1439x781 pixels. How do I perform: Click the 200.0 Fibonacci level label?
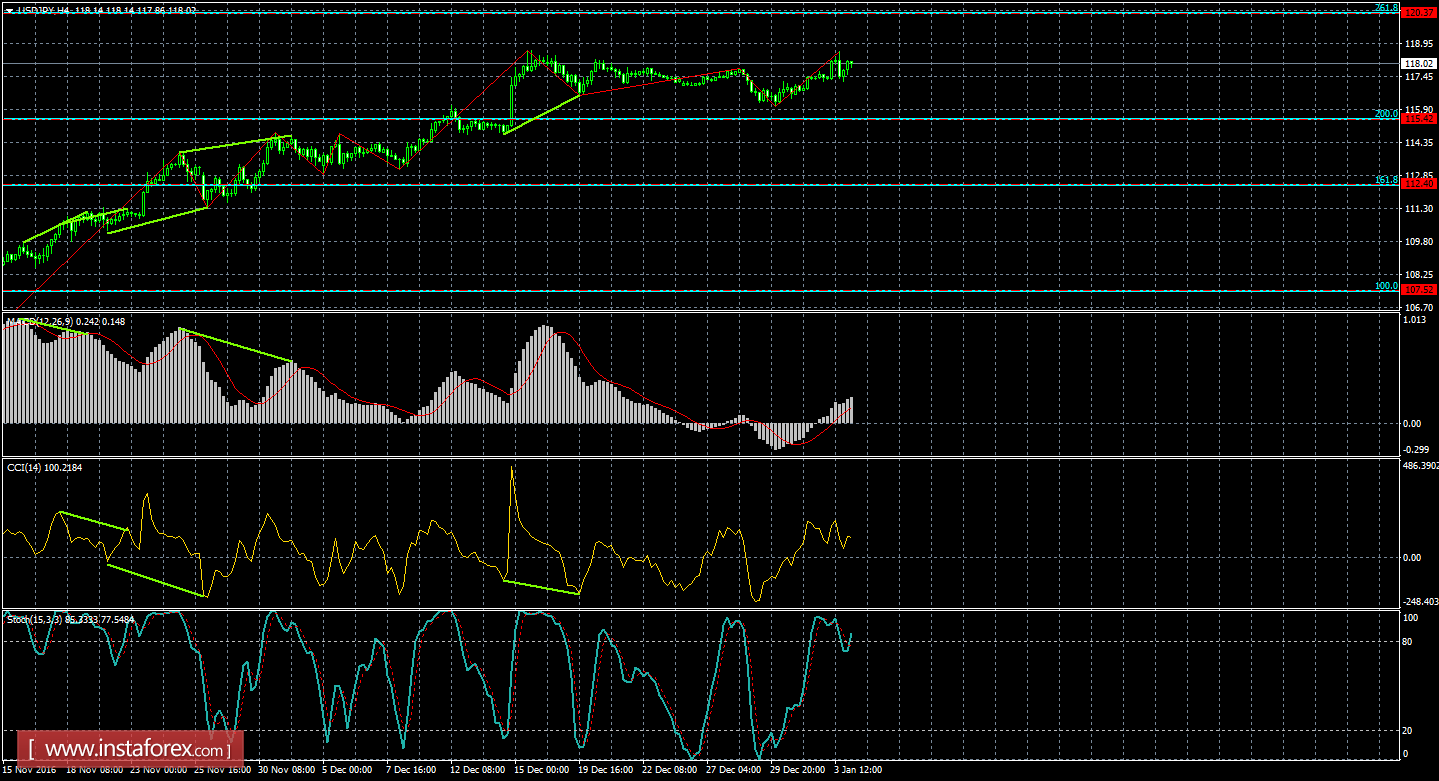tap(1386, 114)
